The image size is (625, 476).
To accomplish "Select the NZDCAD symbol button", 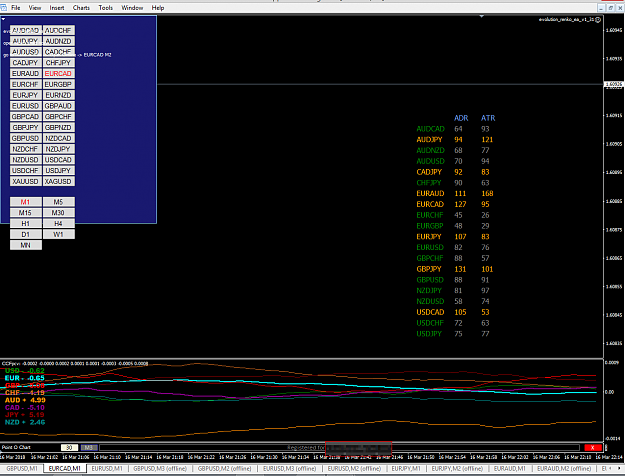I will point(59,138).
